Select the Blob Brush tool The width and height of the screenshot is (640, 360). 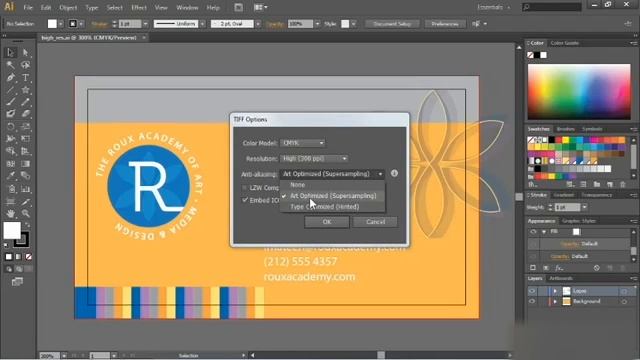tap(11, 114)
